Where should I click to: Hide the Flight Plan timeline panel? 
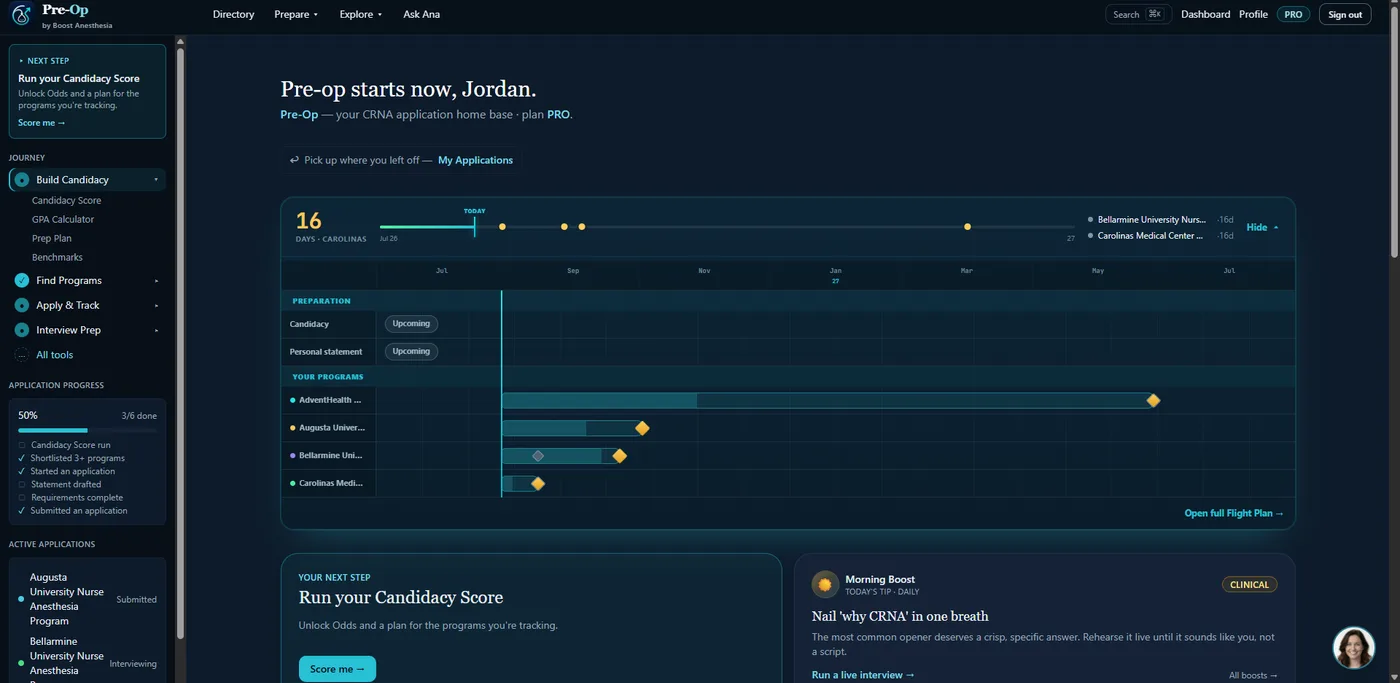(x=1262, y=227)
